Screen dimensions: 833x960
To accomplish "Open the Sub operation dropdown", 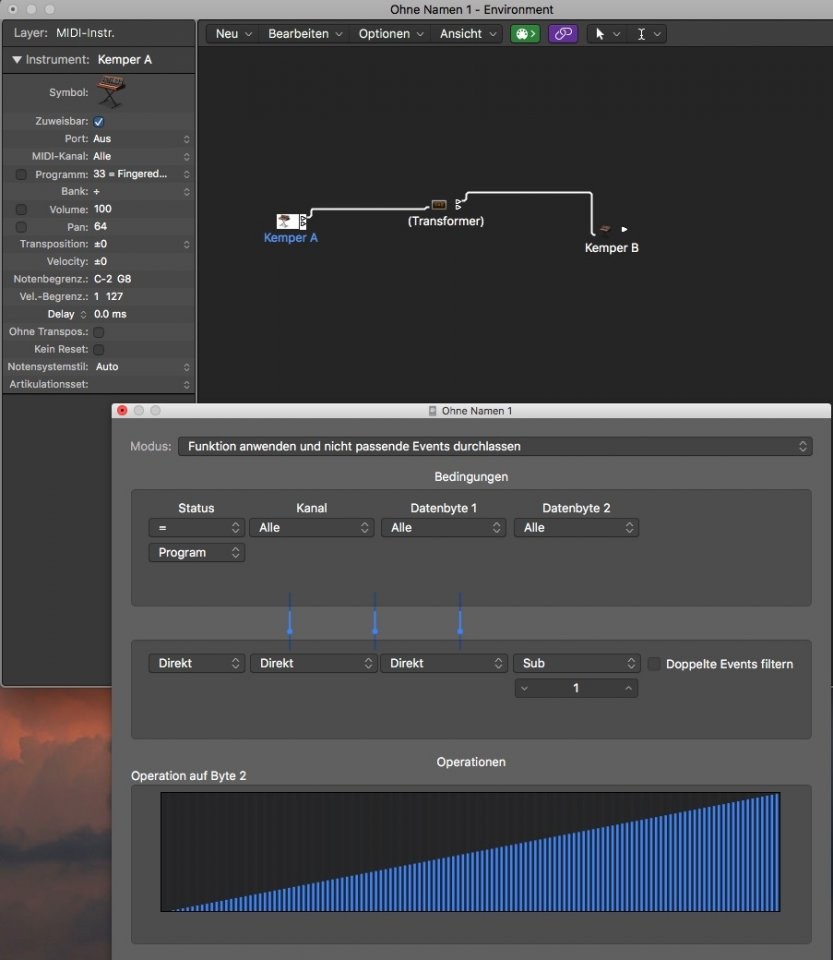I will tap(577, 663).
